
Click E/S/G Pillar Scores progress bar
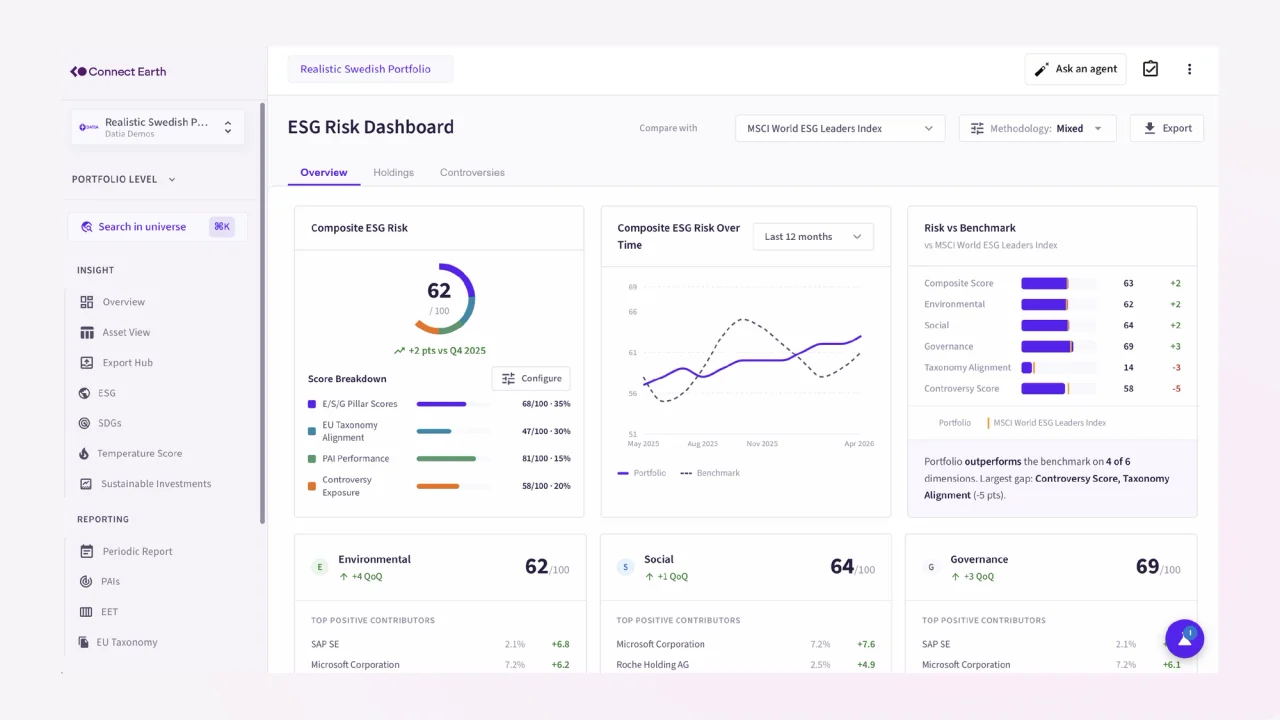click(453, 404)
